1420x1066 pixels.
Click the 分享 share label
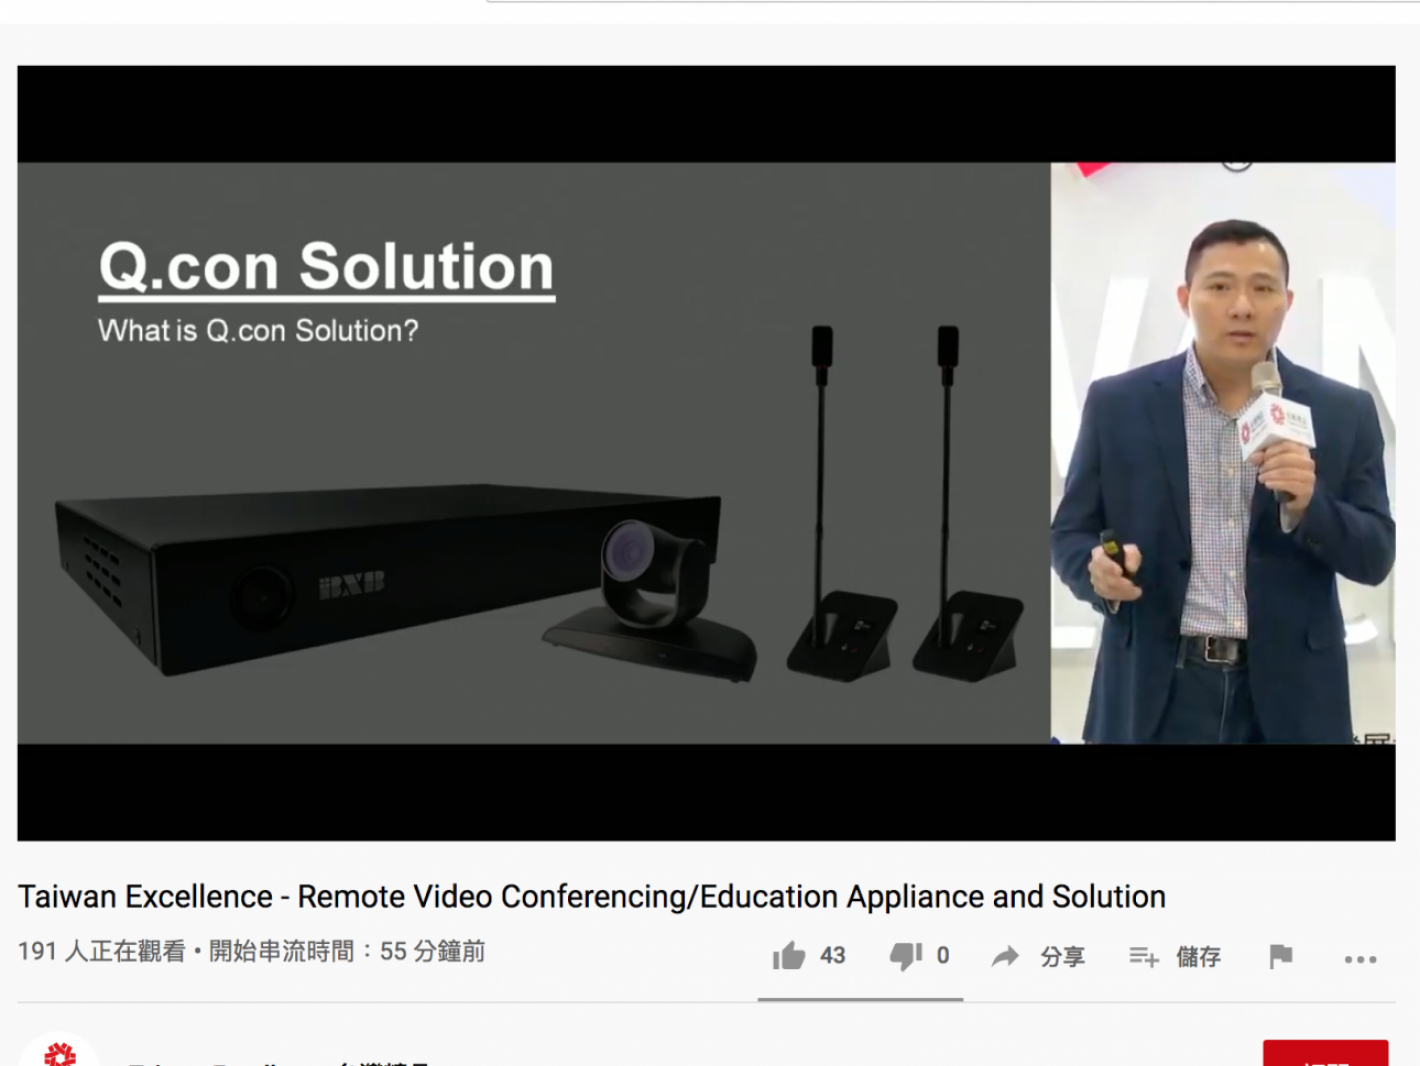point(1062,957)
